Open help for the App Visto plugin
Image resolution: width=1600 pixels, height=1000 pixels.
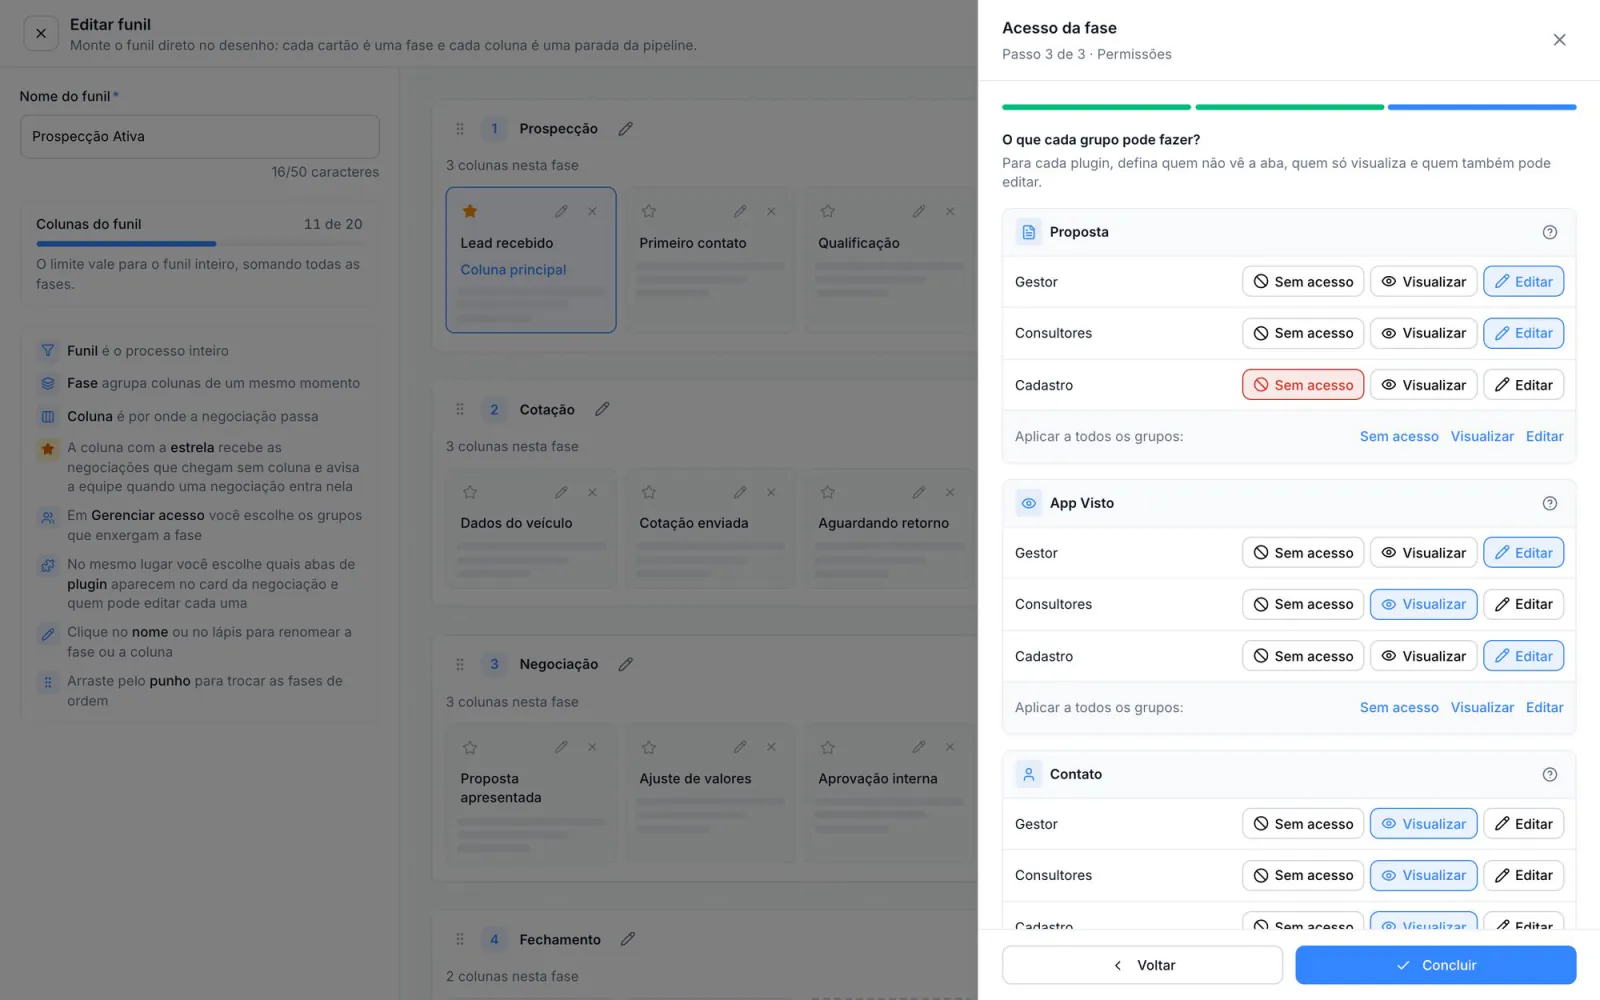(1549, 503)
